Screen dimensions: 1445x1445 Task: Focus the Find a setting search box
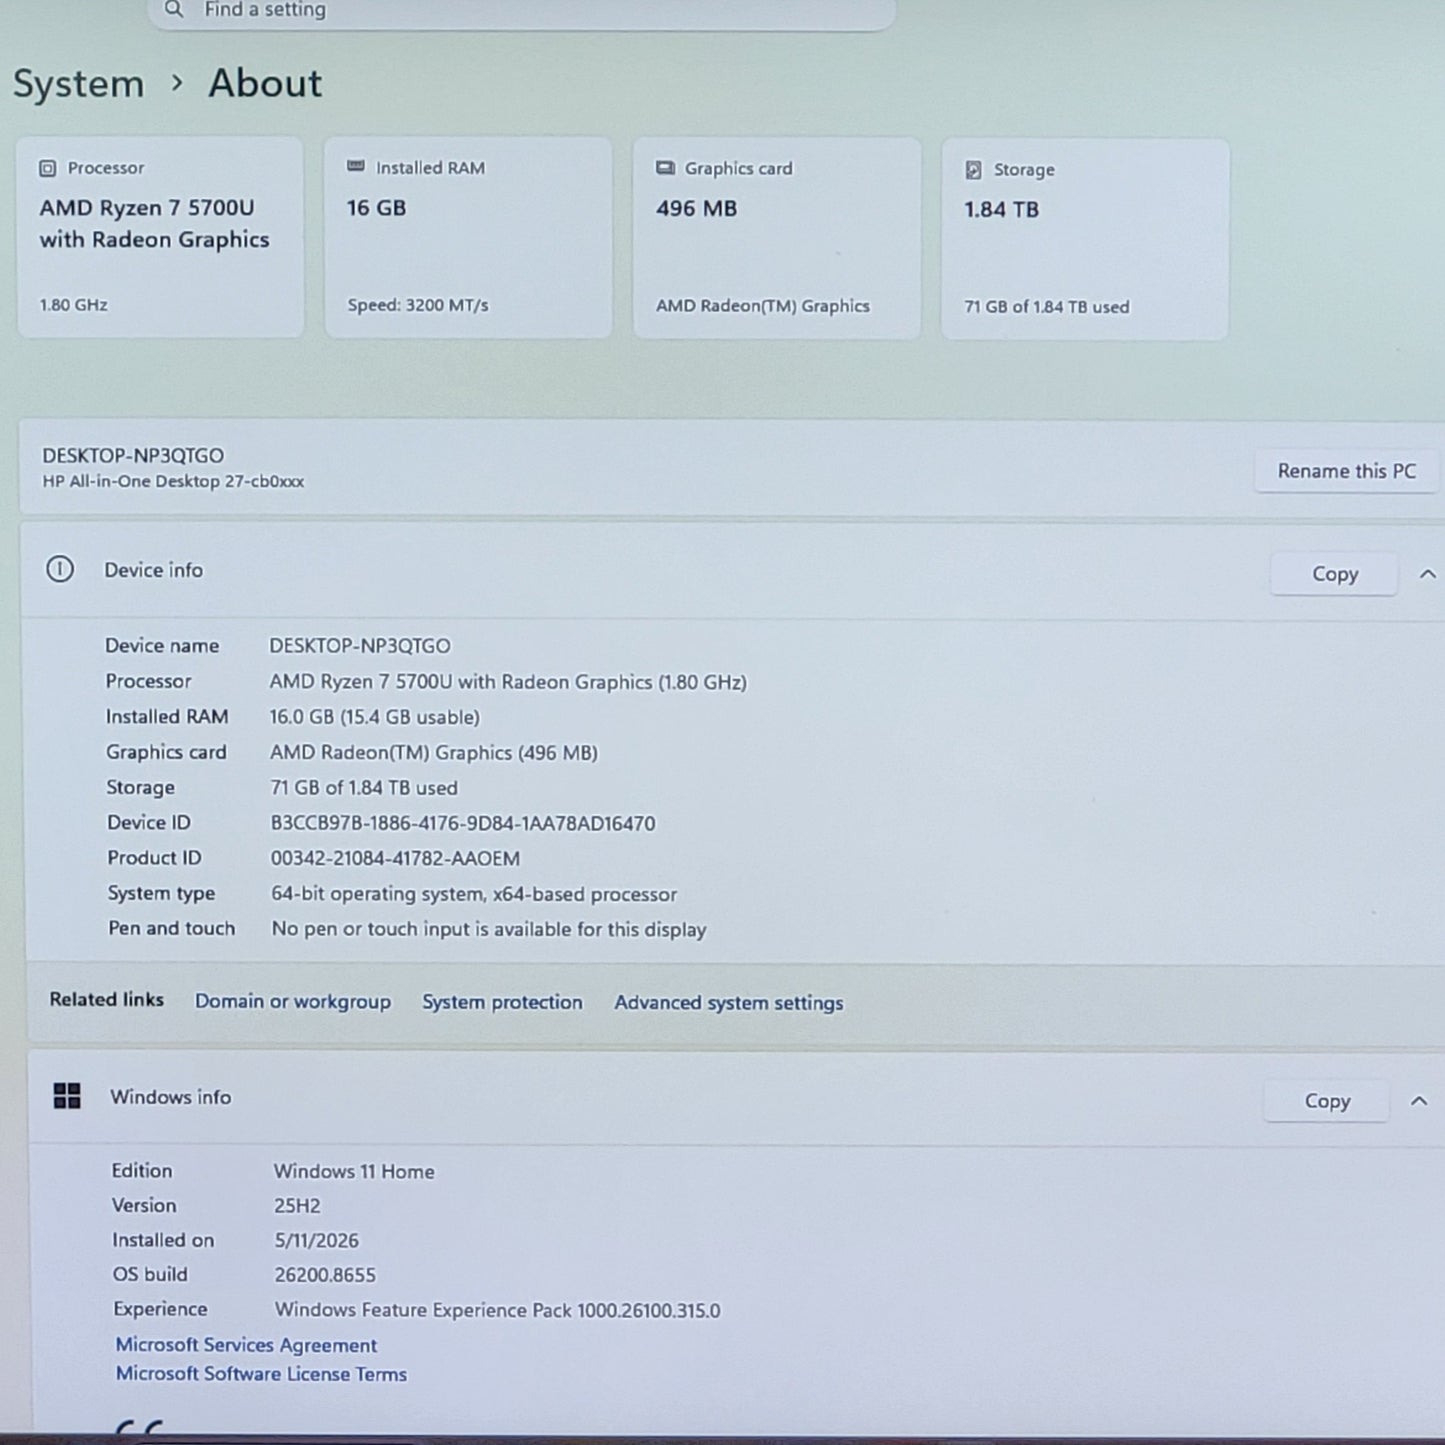pyautogui.click(x=521, y=12)
